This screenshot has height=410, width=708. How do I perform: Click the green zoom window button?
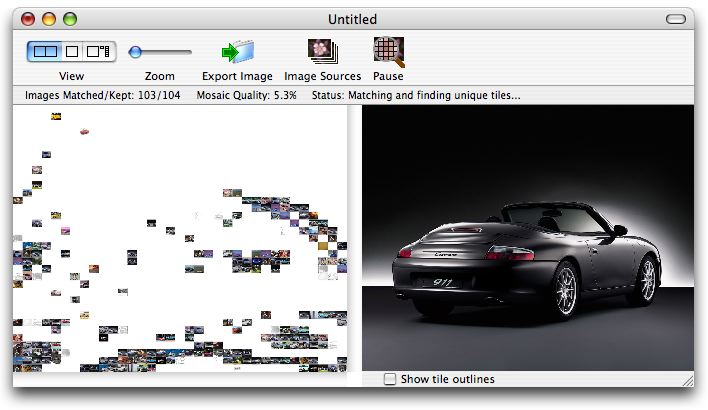pos(70,19)
